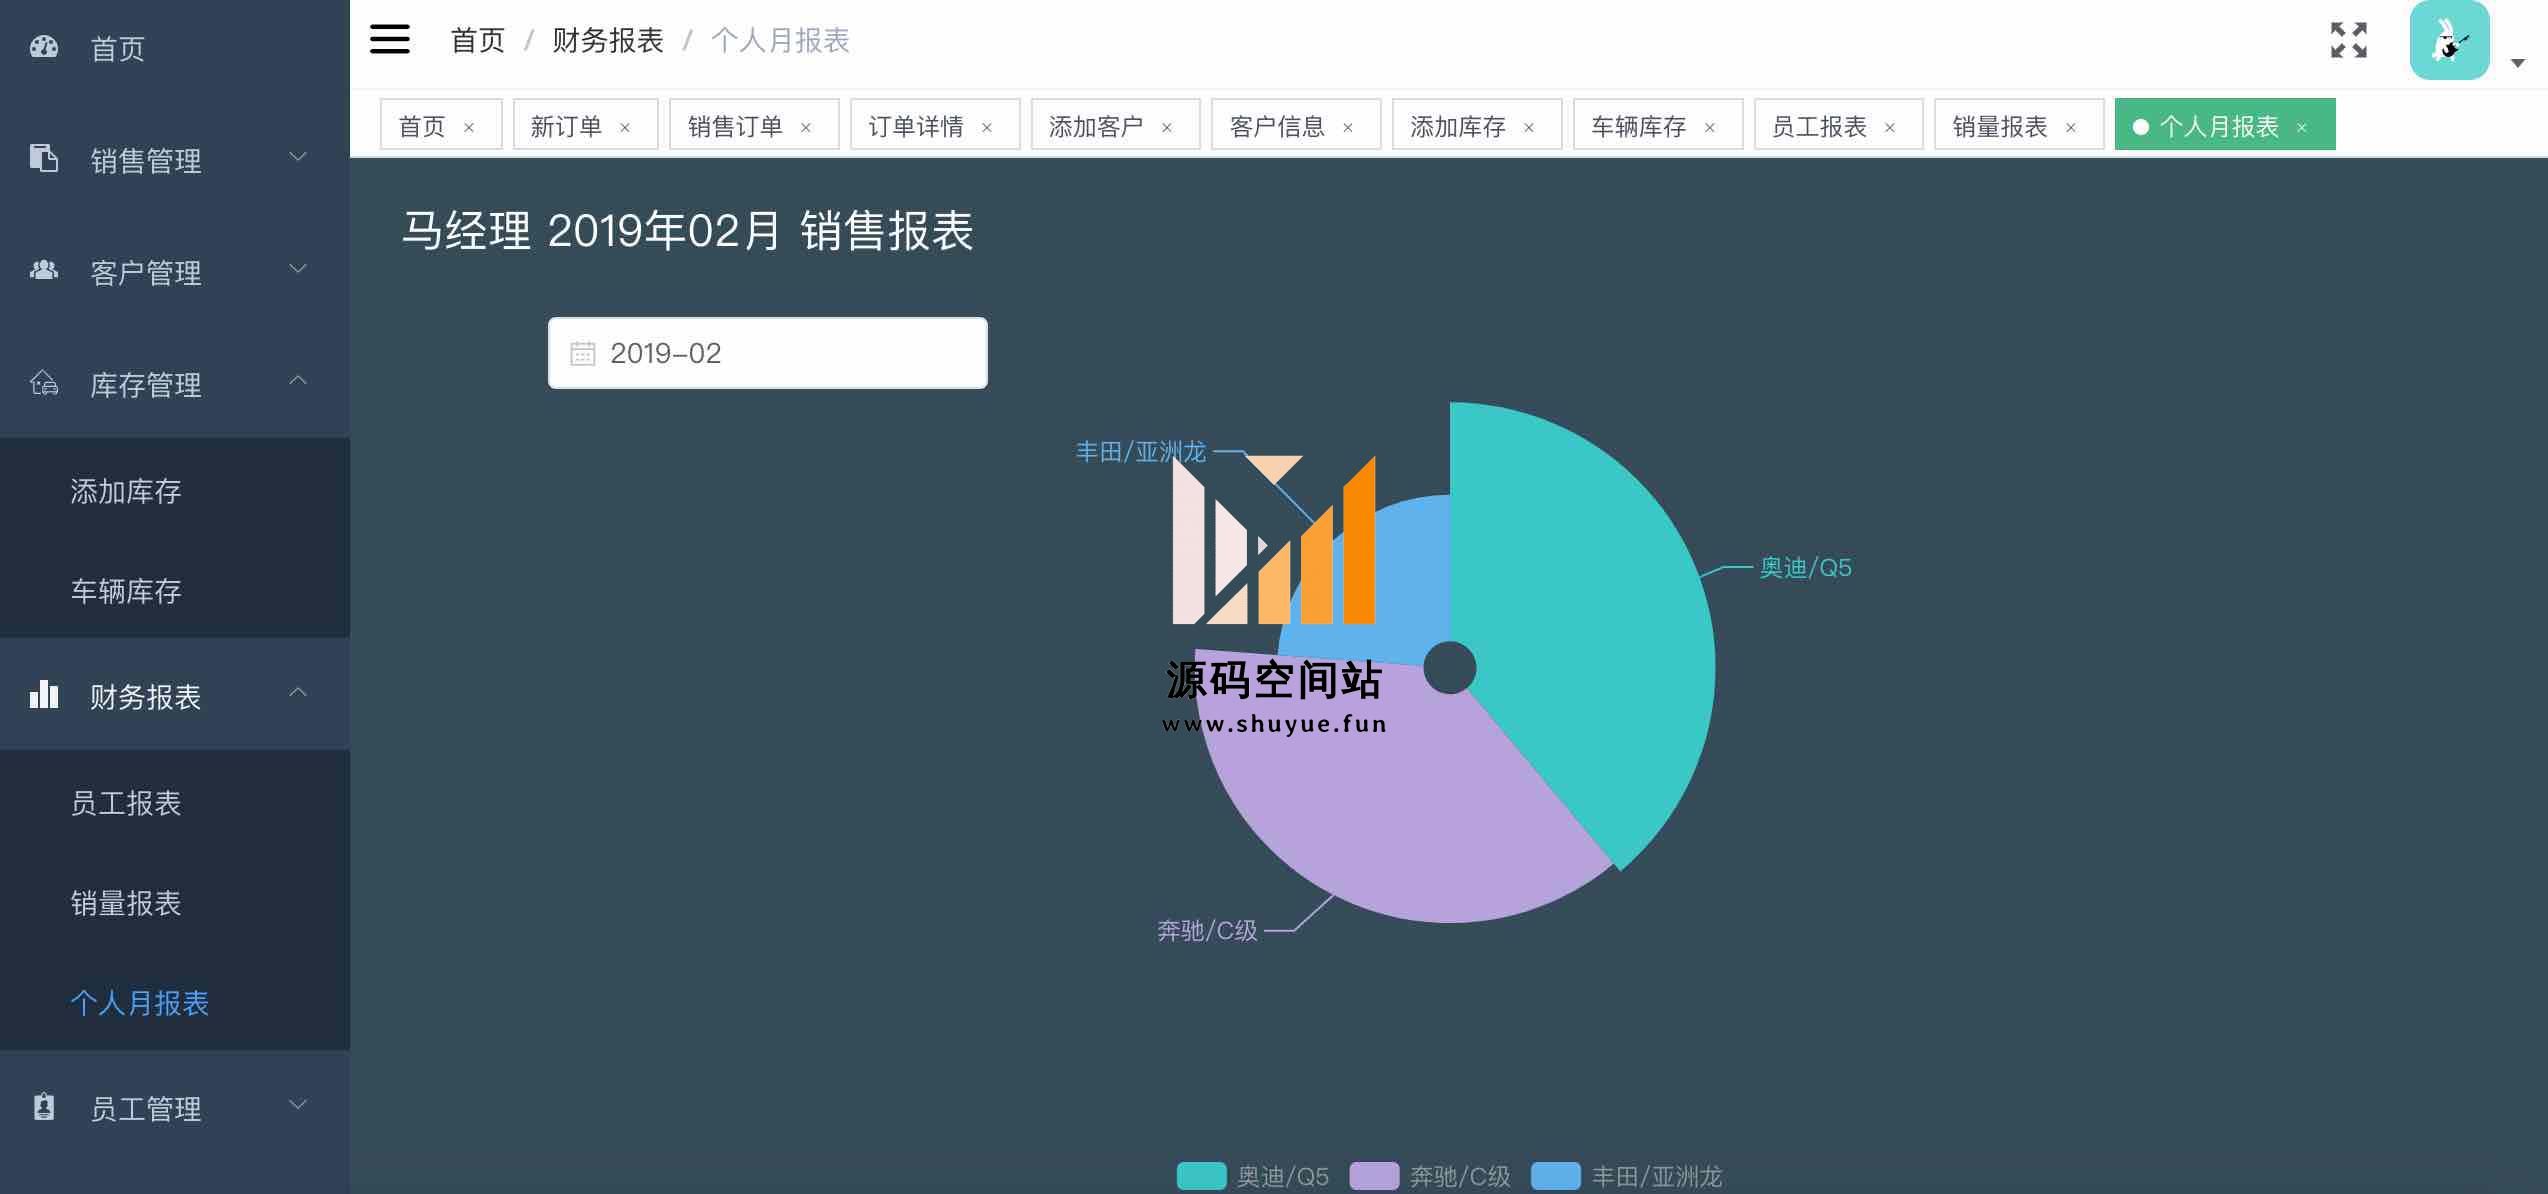
Task: Toggle the 奥迪/Q5 legend swatch
Action: click(1201, 1176)
